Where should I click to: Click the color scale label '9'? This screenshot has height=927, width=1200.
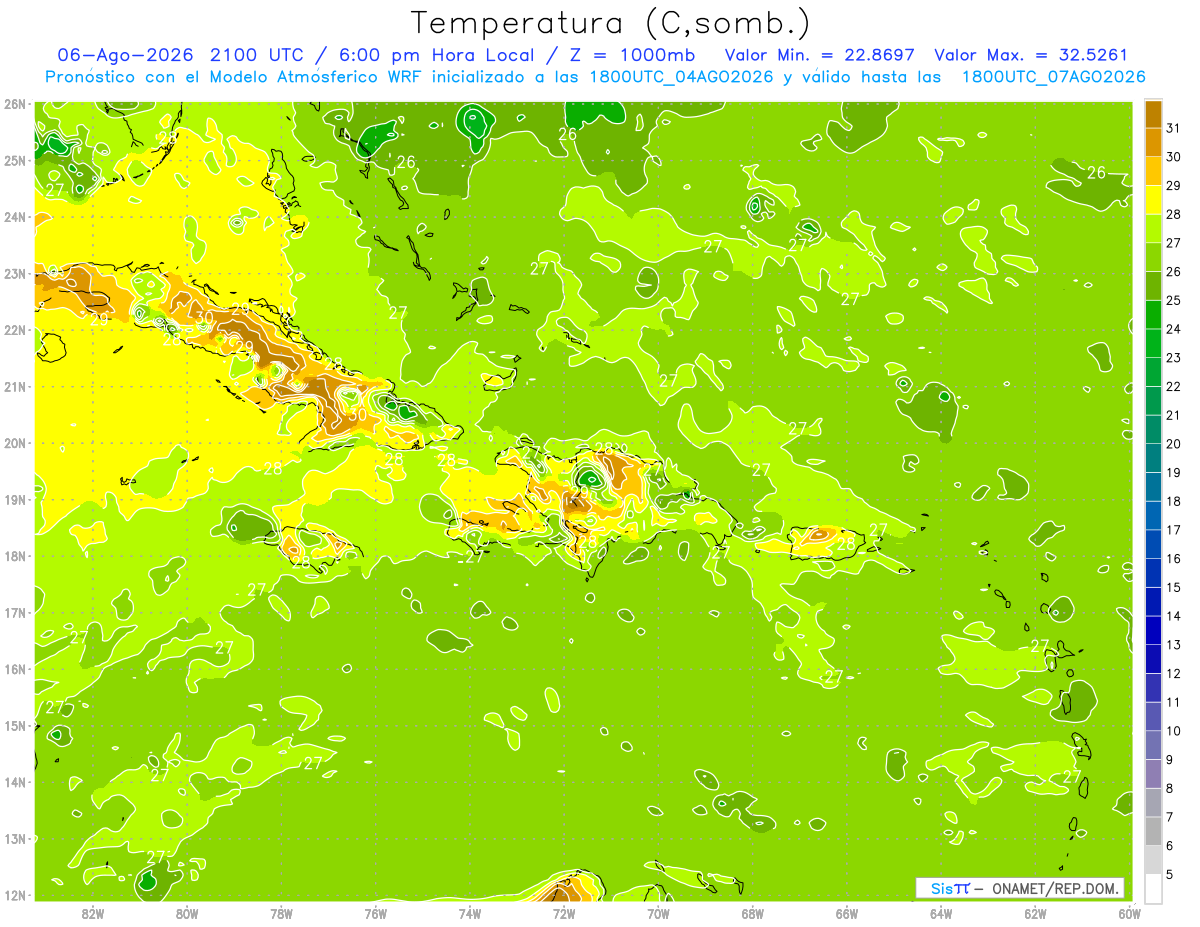click(1170, 760)
